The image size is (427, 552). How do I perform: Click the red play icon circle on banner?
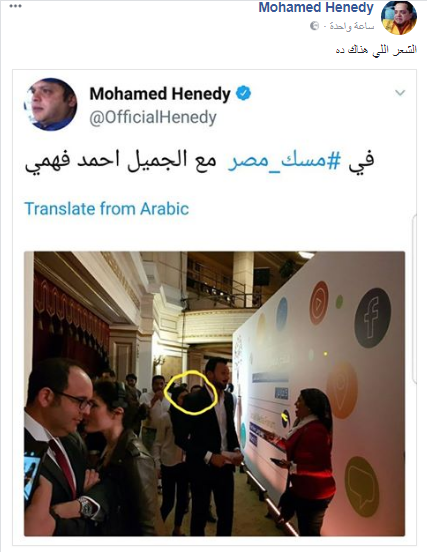point(319,302)
